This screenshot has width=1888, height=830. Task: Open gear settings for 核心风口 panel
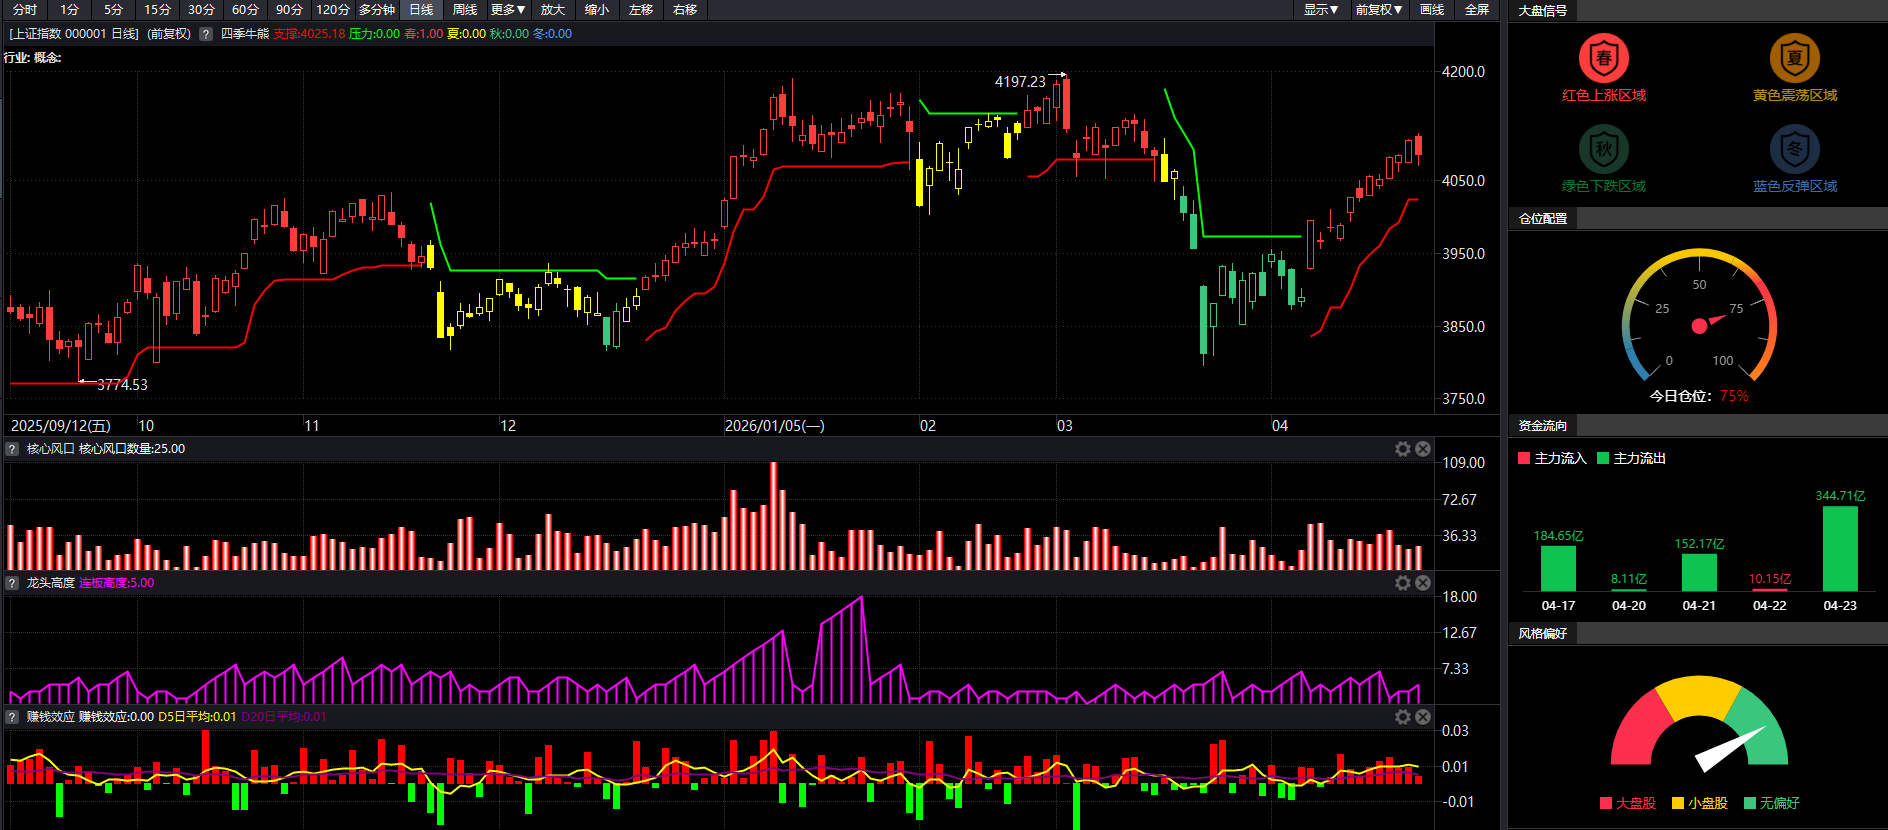pyautogui.click(x=1403, y=449)
